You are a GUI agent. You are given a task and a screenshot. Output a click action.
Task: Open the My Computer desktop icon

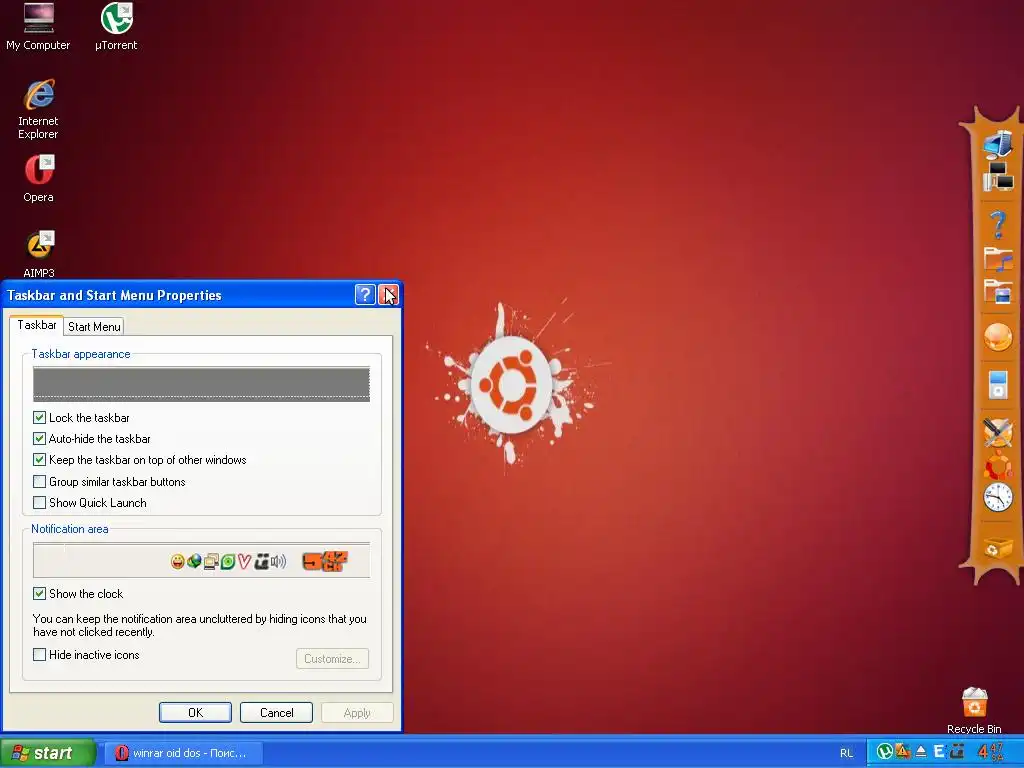coord(38,26)
